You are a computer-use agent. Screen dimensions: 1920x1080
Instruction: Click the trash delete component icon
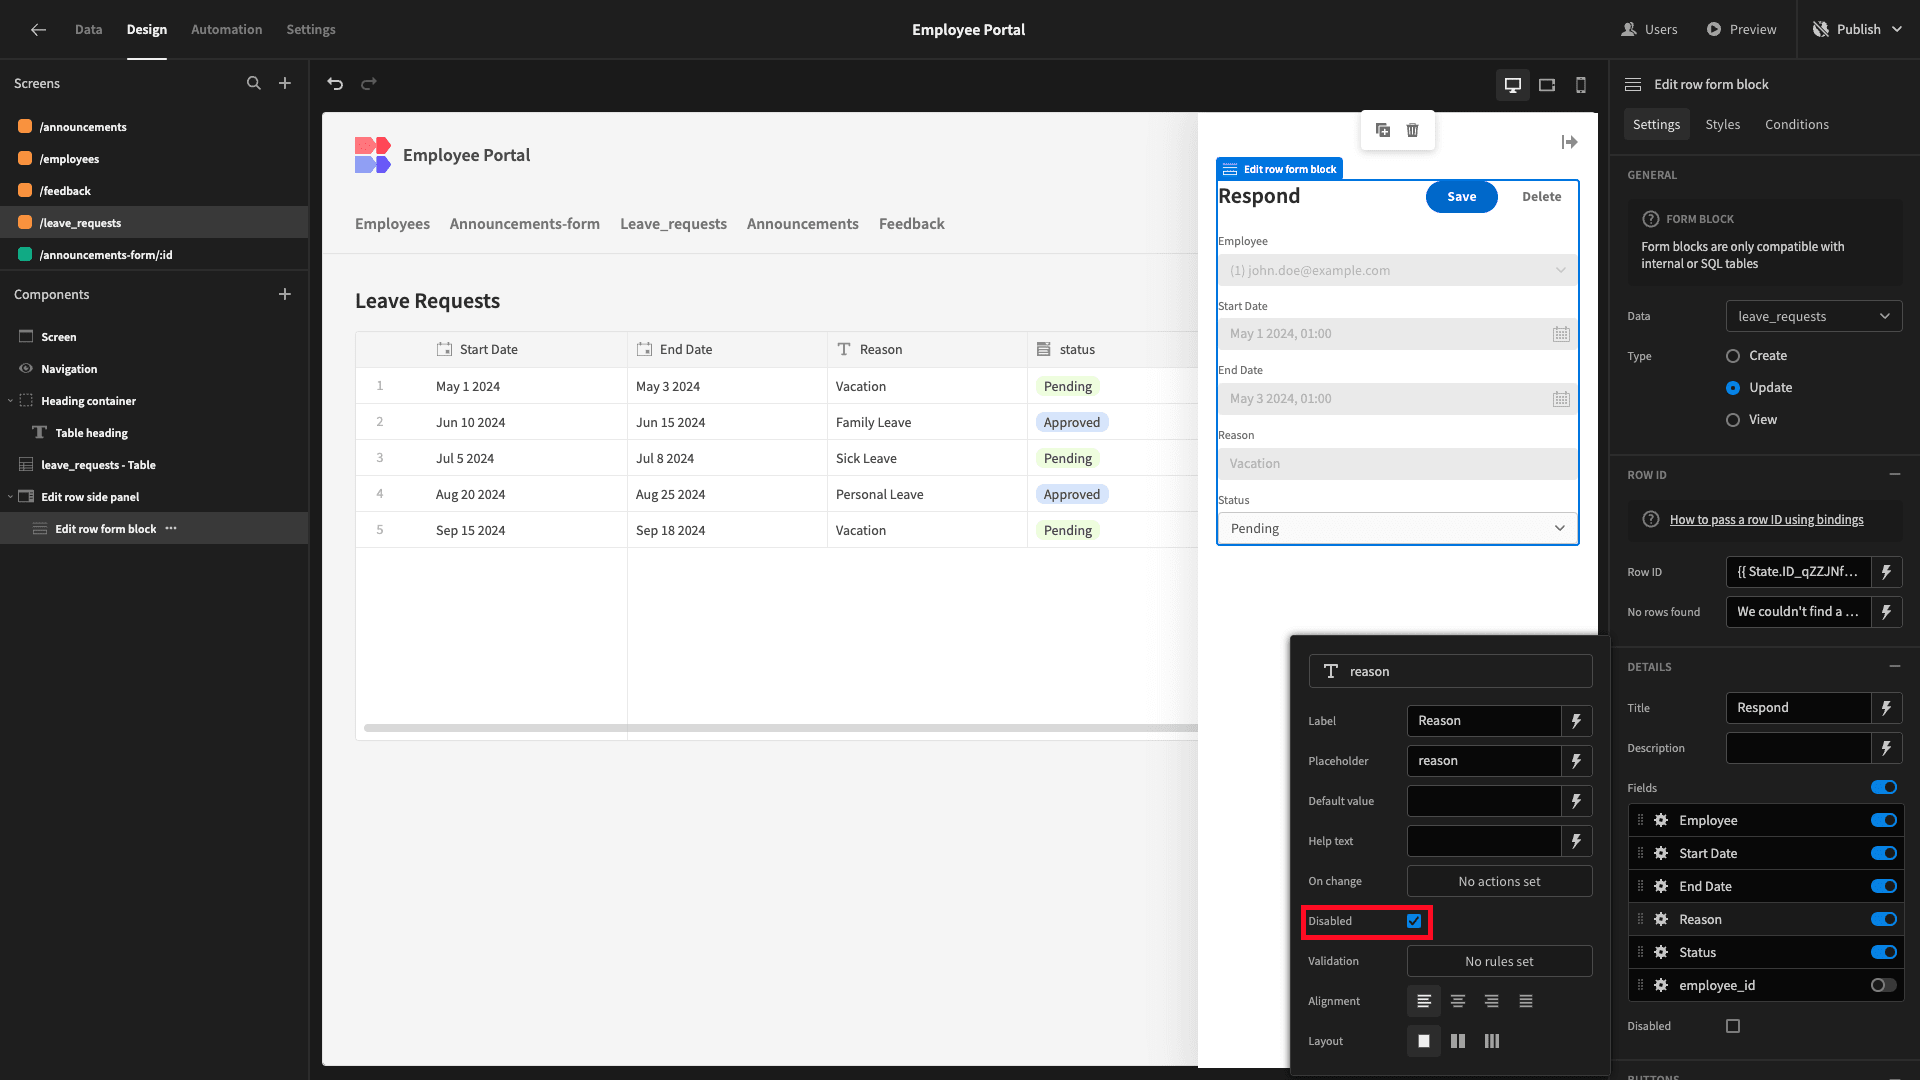click(1412, 130)
